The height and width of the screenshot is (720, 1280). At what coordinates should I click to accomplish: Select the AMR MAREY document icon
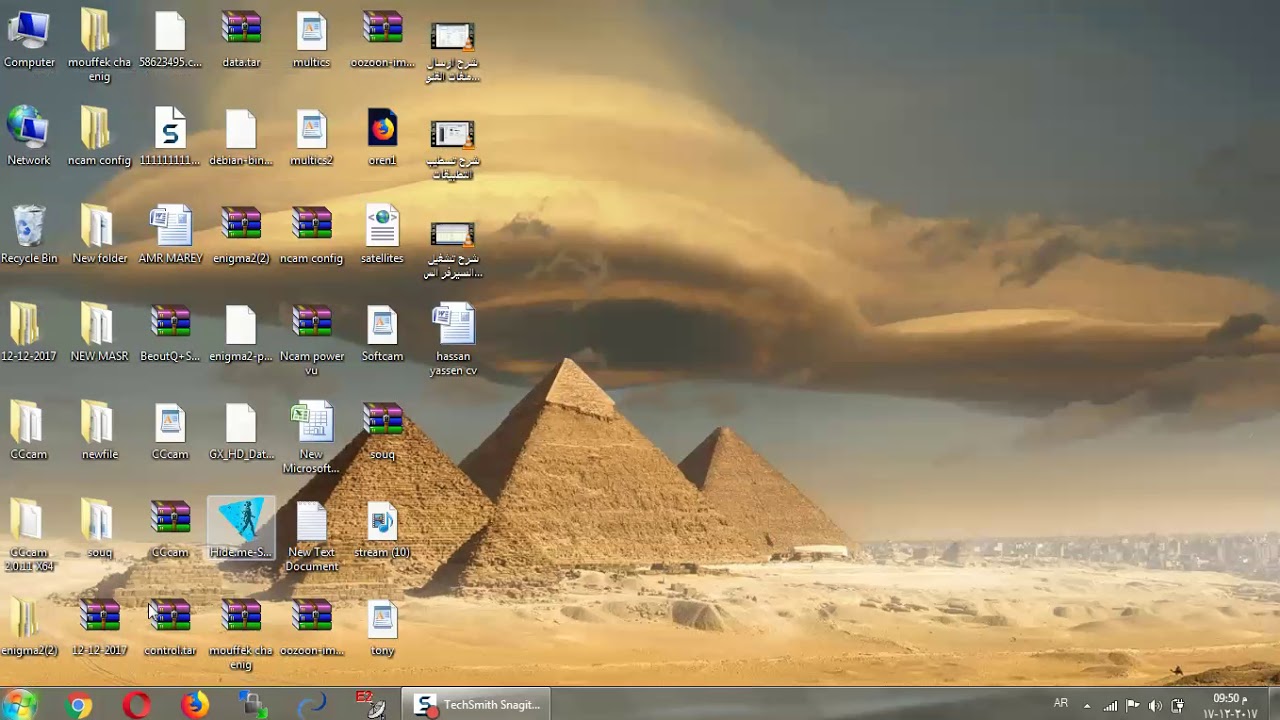click(170, 236)
